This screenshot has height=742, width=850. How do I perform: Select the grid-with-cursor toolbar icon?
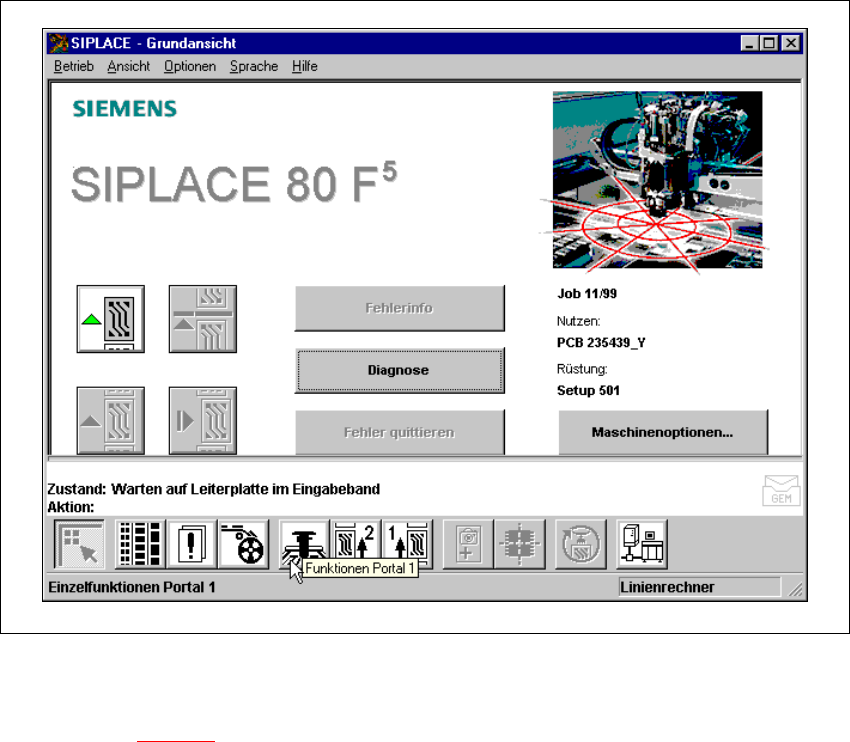pos(80,544)
